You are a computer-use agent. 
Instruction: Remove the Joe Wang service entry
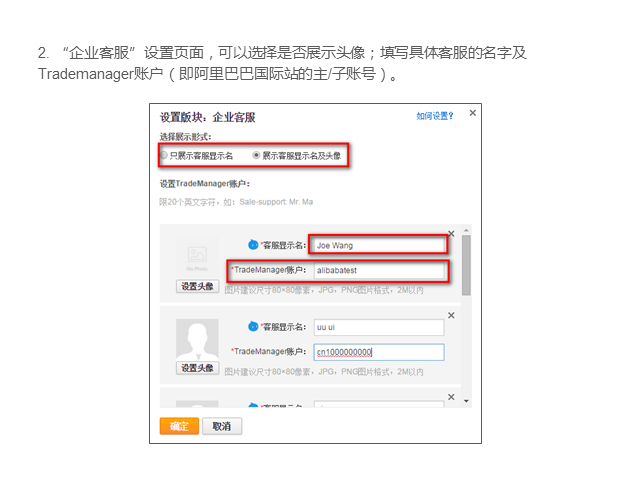tap(451, 233)
